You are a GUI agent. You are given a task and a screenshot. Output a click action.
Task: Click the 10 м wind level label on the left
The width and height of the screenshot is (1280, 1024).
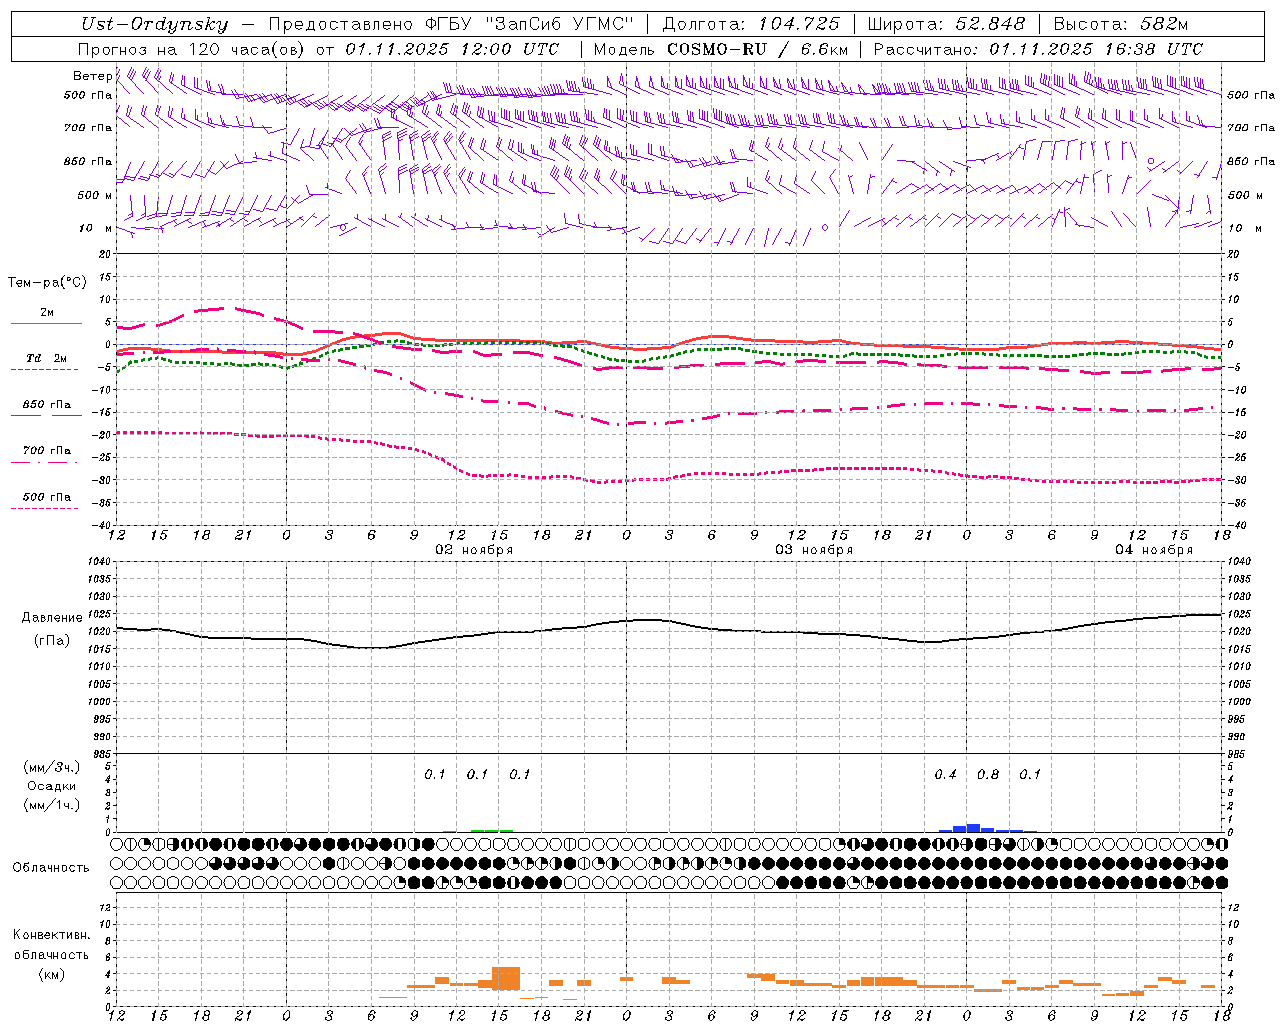coord(95,228)
